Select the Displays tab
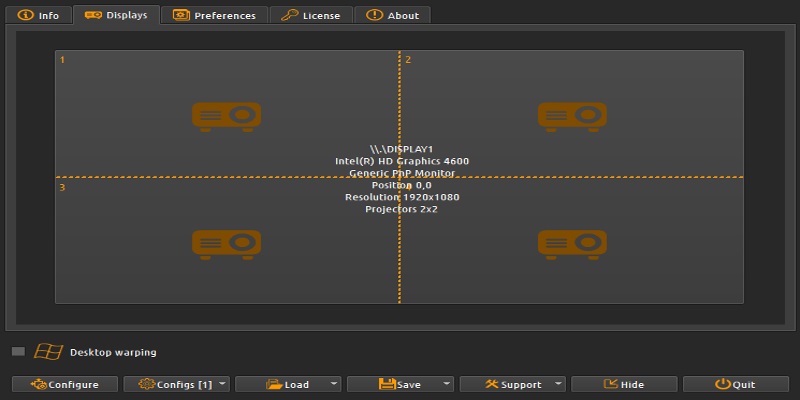Image resolution: width=800 pixels, height=400 pixels. tap(116, 15)
